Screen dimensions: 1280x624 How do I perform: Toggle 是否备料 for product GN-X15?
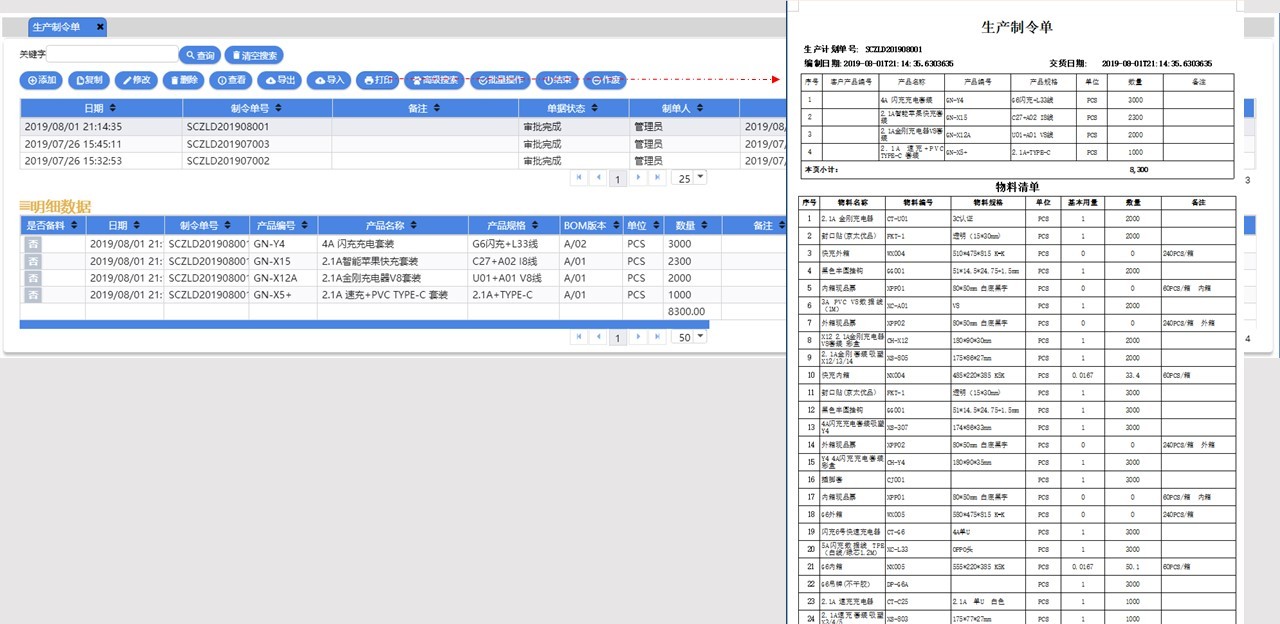33,261
